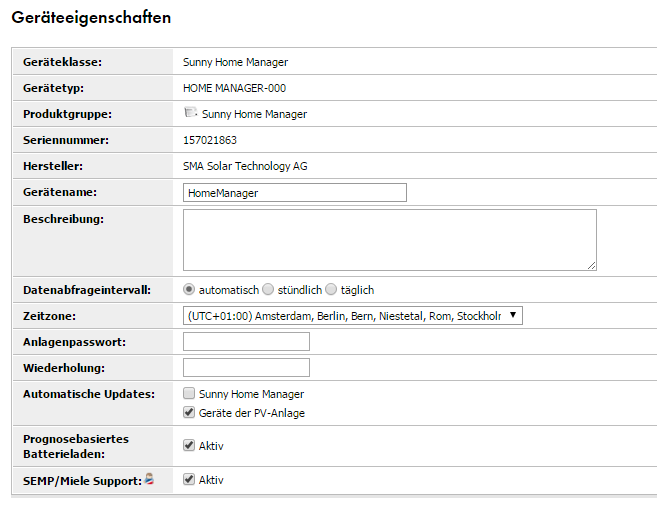Click the SEMP/Miele Support help icon
The image size is (657, 511).
(149, 479)
